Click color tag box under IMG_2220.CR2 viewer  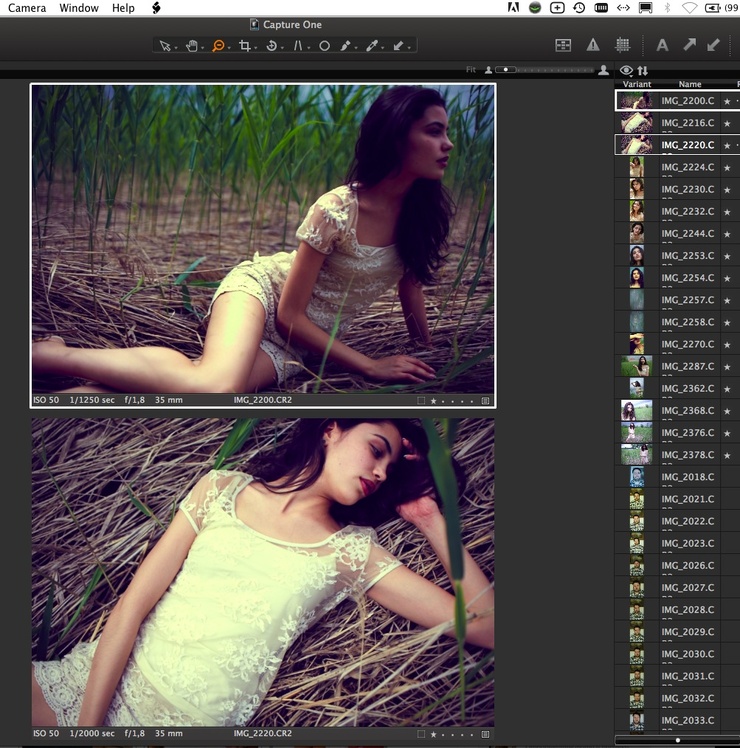(x=421, y=734)
